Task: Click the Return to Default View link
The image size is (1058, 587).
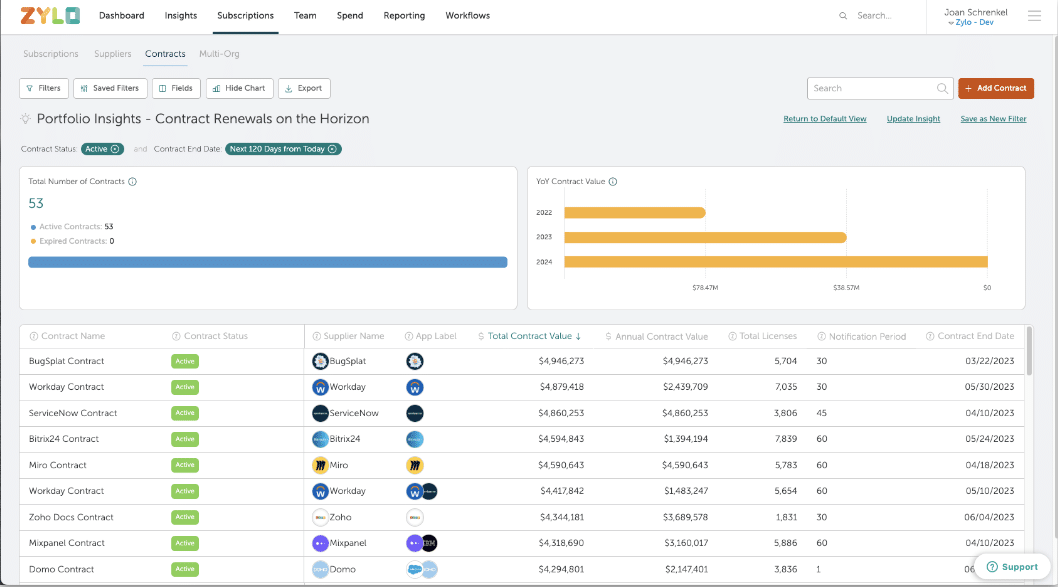Action: pyautogui.click(x=824, y=119)
